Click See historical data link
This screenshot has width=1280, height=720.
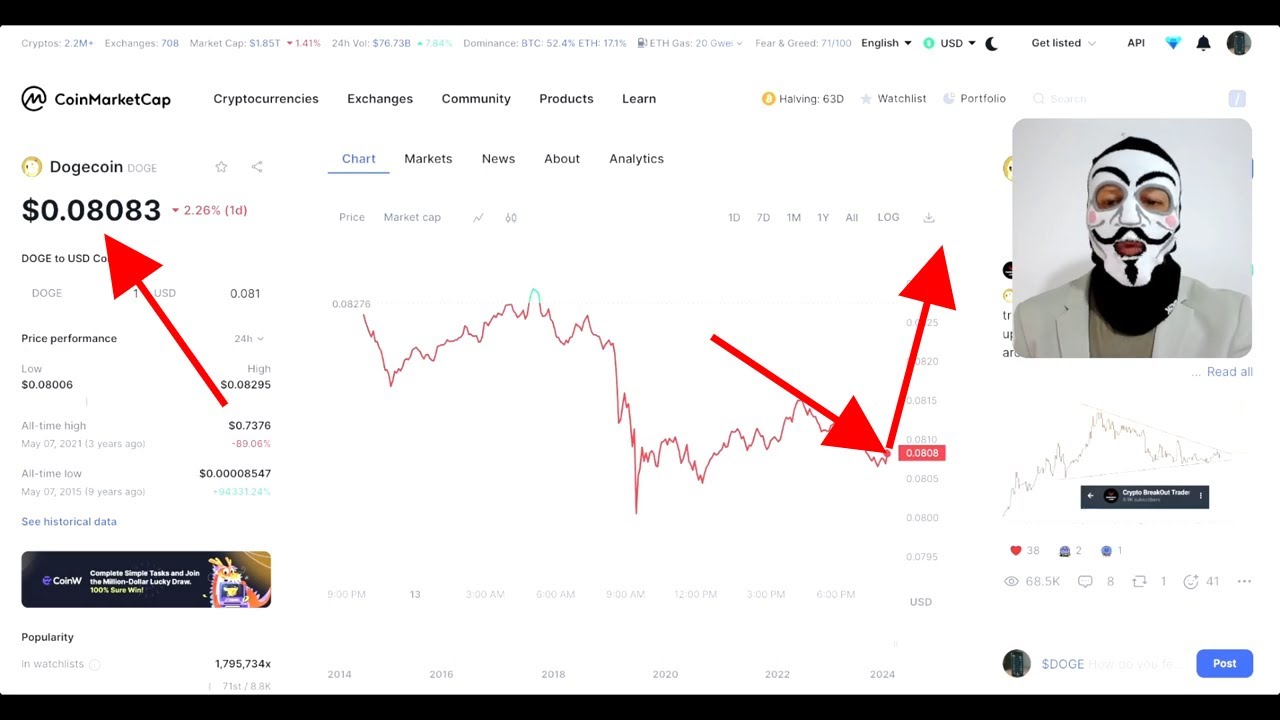pyautogui.click(x=69, y=522)
